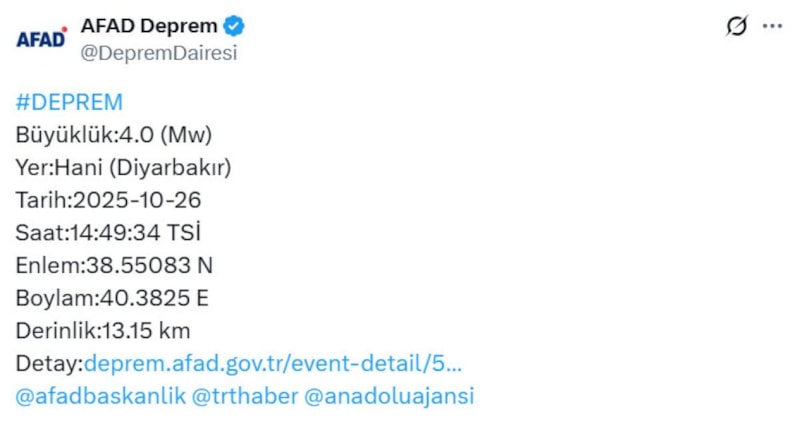Open the #DEPREM hashtag
This screenshot has width=800, height=431.
click(69, 102)
